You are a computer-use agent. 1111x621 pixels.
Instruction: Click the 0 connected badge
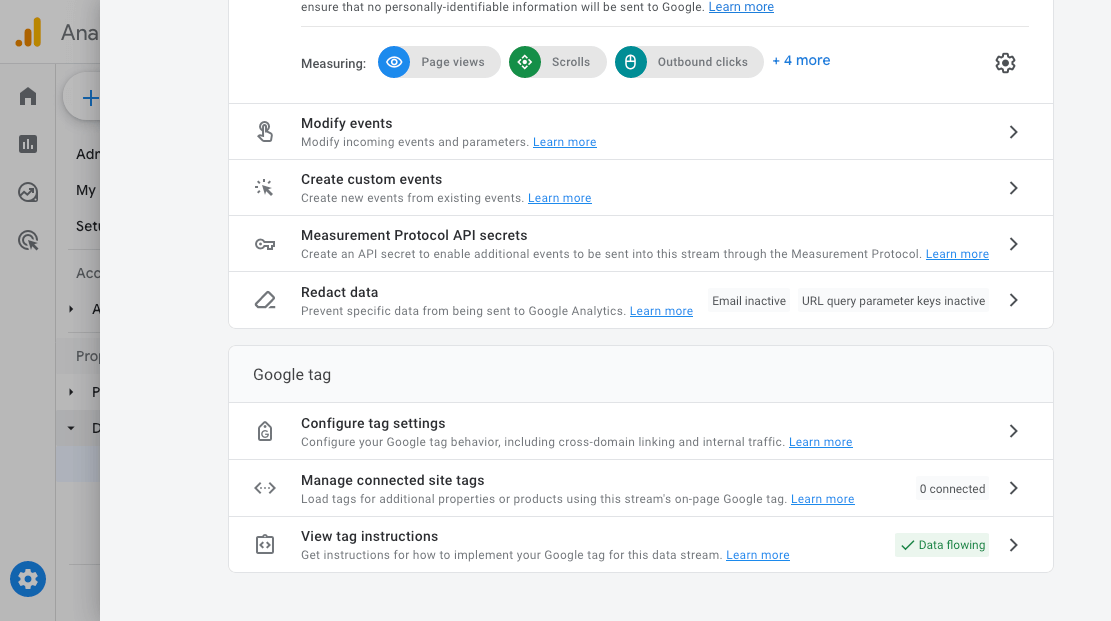click(x=952, y=488)
